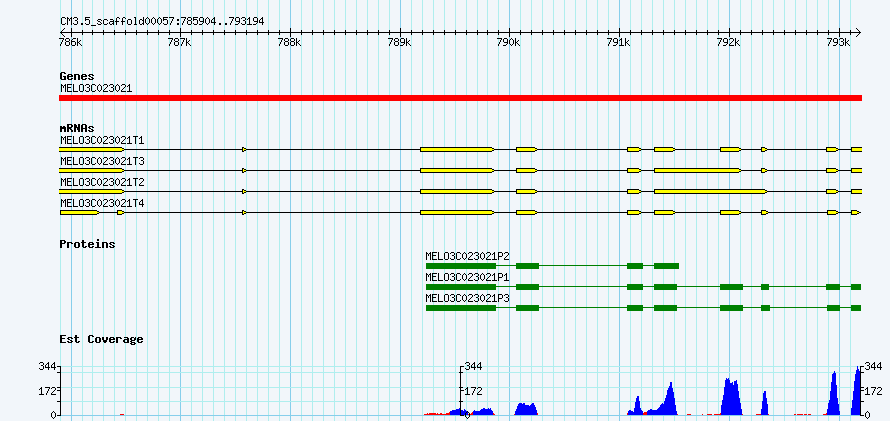Select the first green block of protein MELO3C023021P2
Screen dimensions: 890x421
pyautogui.click(x=461, y=266)
